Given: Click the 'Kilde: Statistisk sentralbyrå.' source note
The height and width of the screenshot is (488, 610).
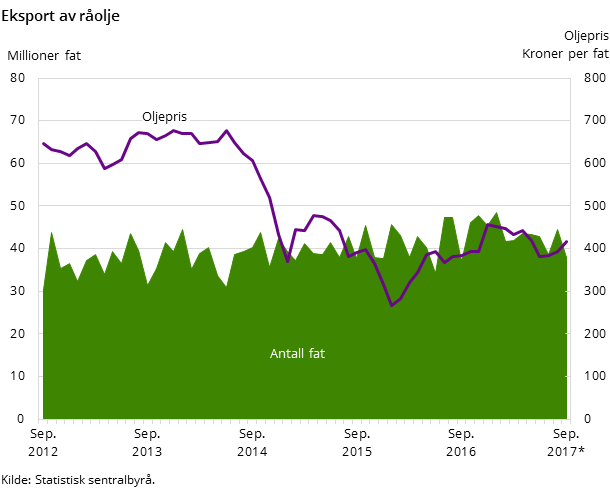Looking at the screenshot, I should tap(78, 479).
